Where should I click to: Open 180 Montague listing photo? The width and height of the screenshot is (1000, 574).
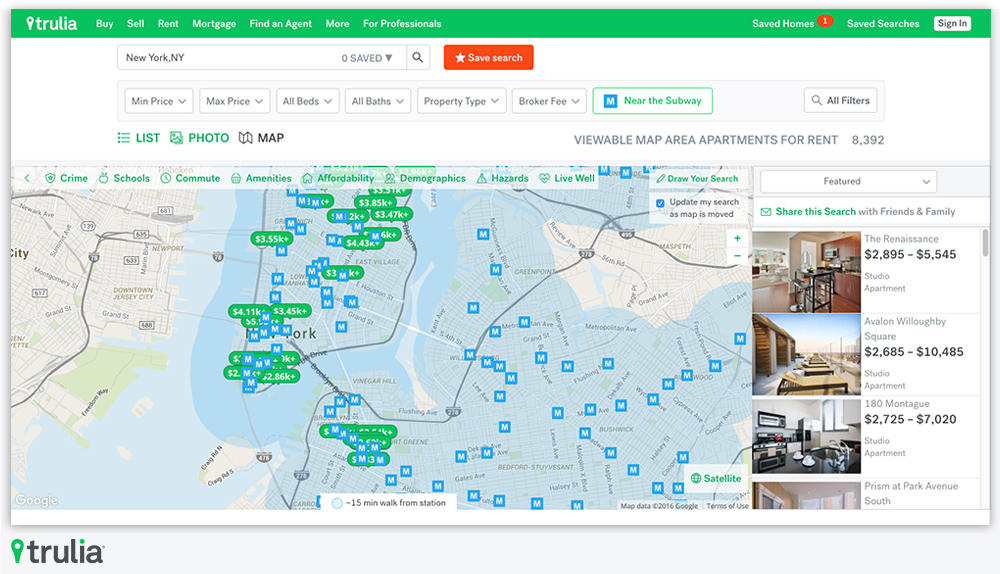coord(807,437)
